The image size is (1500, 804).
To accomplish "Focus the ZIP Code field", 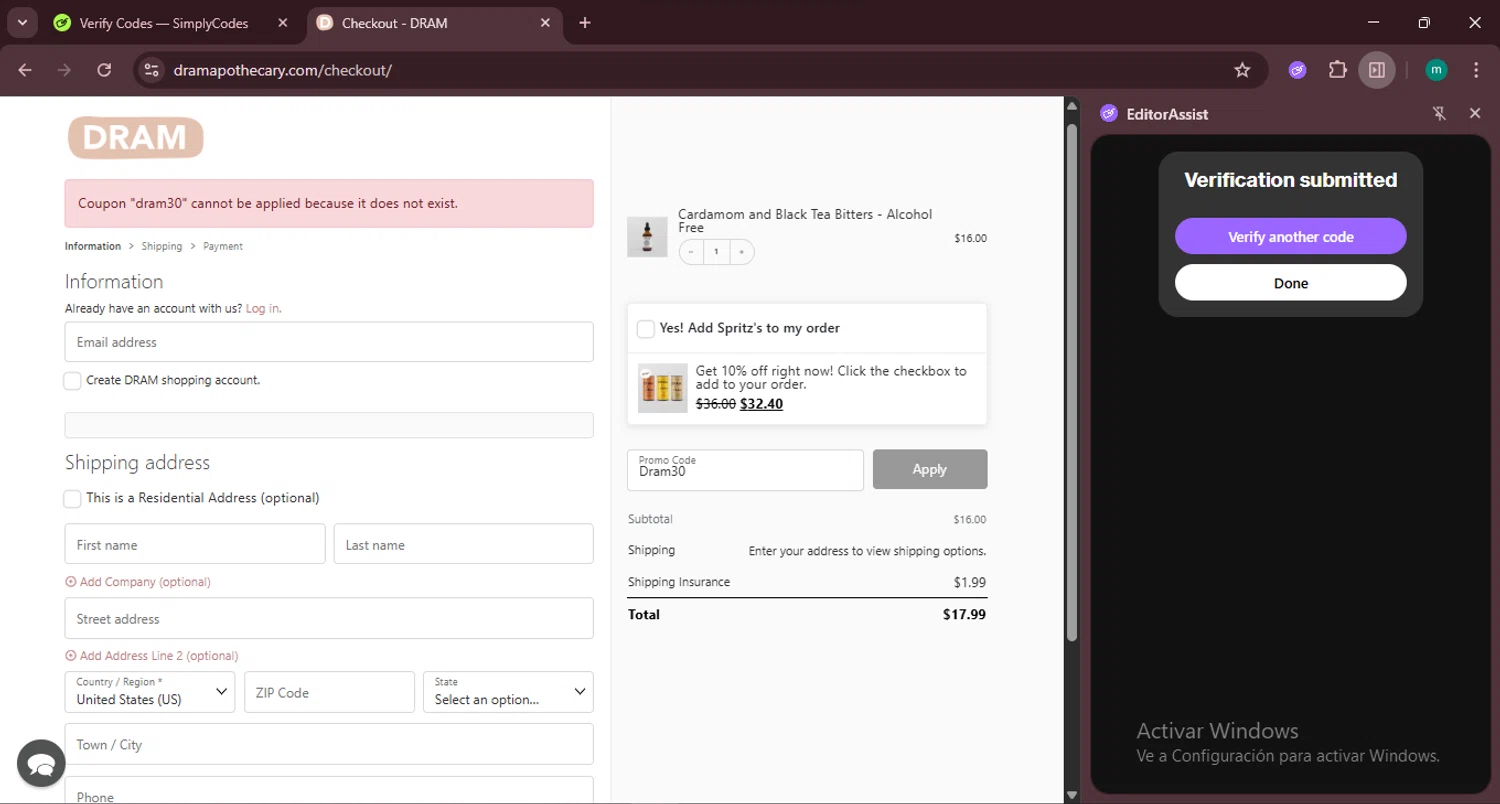I will click(329, 692).
